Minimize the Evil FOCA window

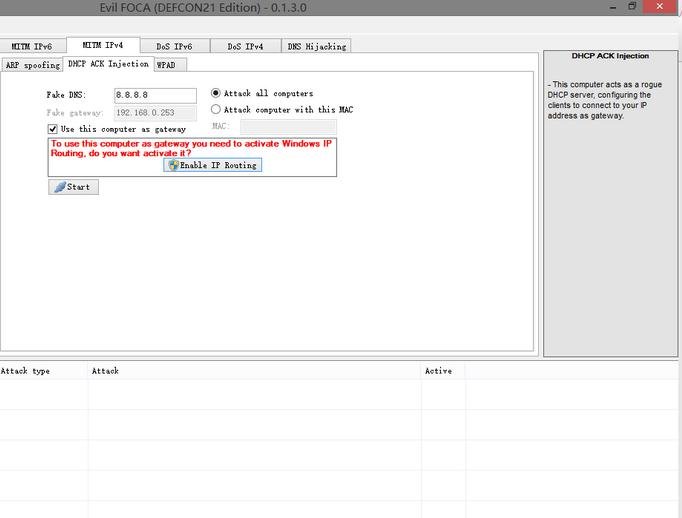point(613,7)
